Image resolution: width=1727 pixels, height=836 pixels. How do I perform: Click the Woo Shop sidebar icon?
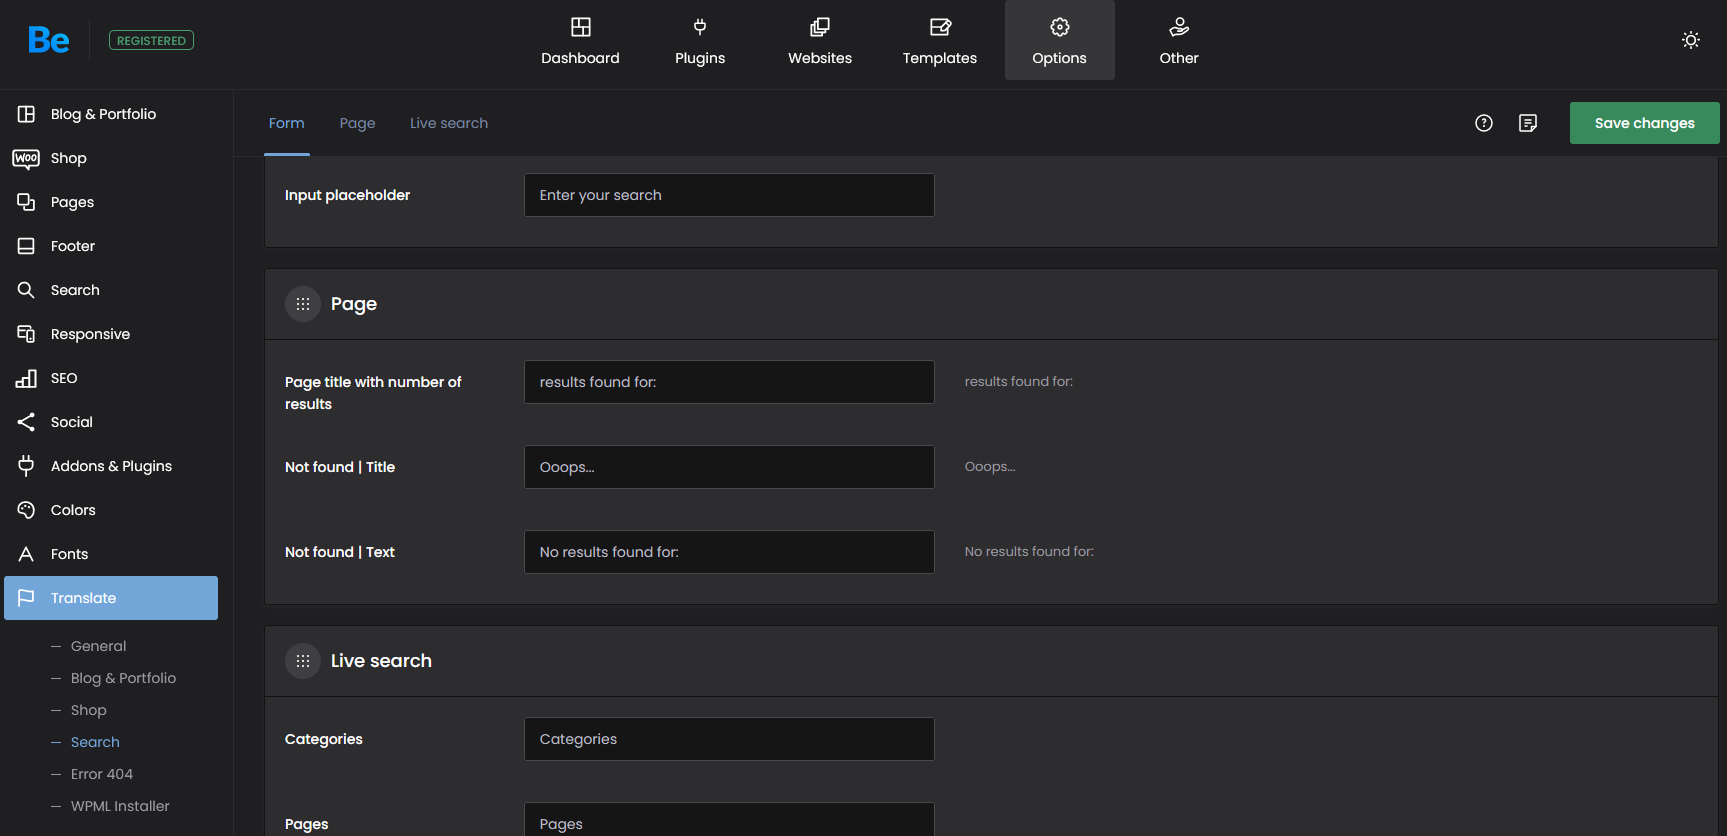pyautogui.click(x=26, y=158)
